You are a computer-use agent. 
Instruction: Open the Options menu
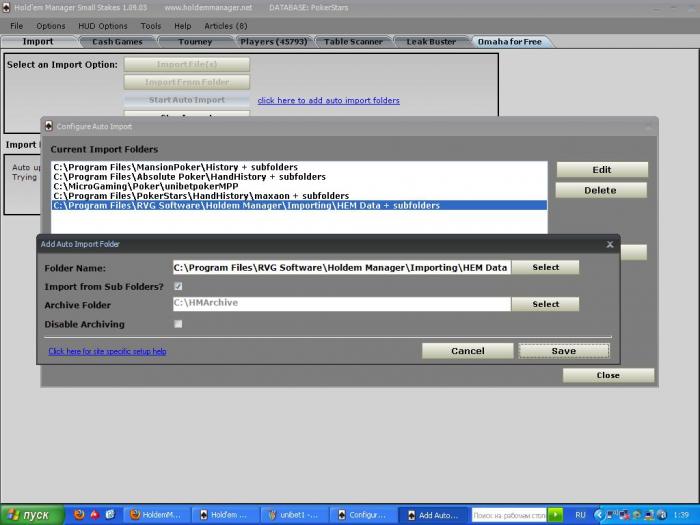coord(51,26)
